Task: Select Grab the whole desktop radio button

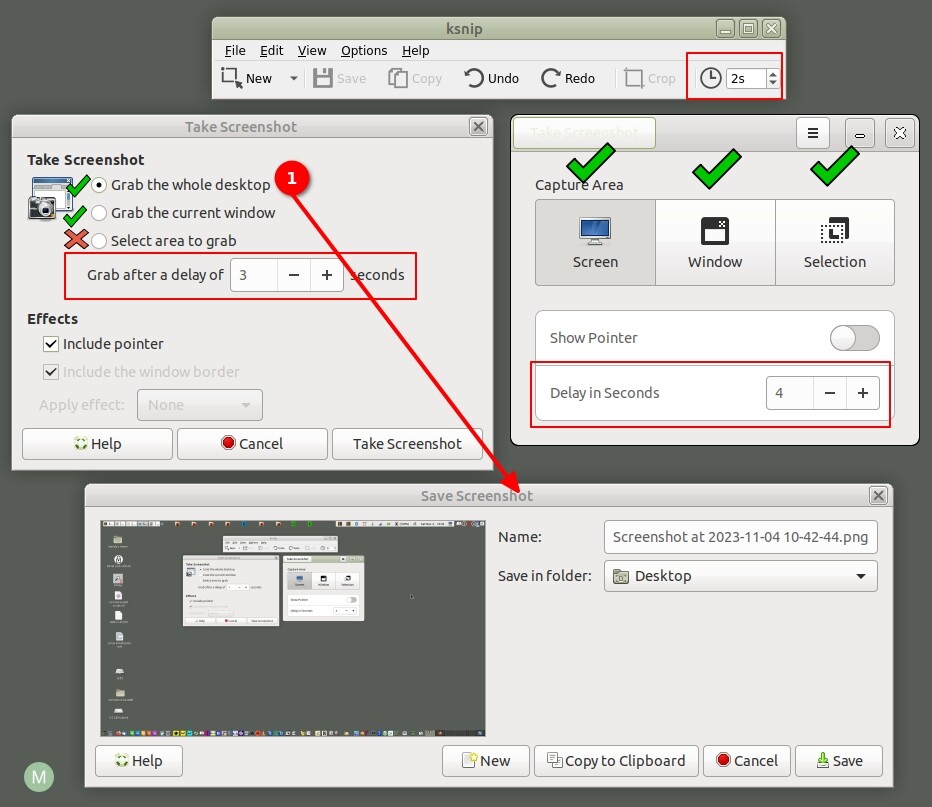Action: [99, 185]
